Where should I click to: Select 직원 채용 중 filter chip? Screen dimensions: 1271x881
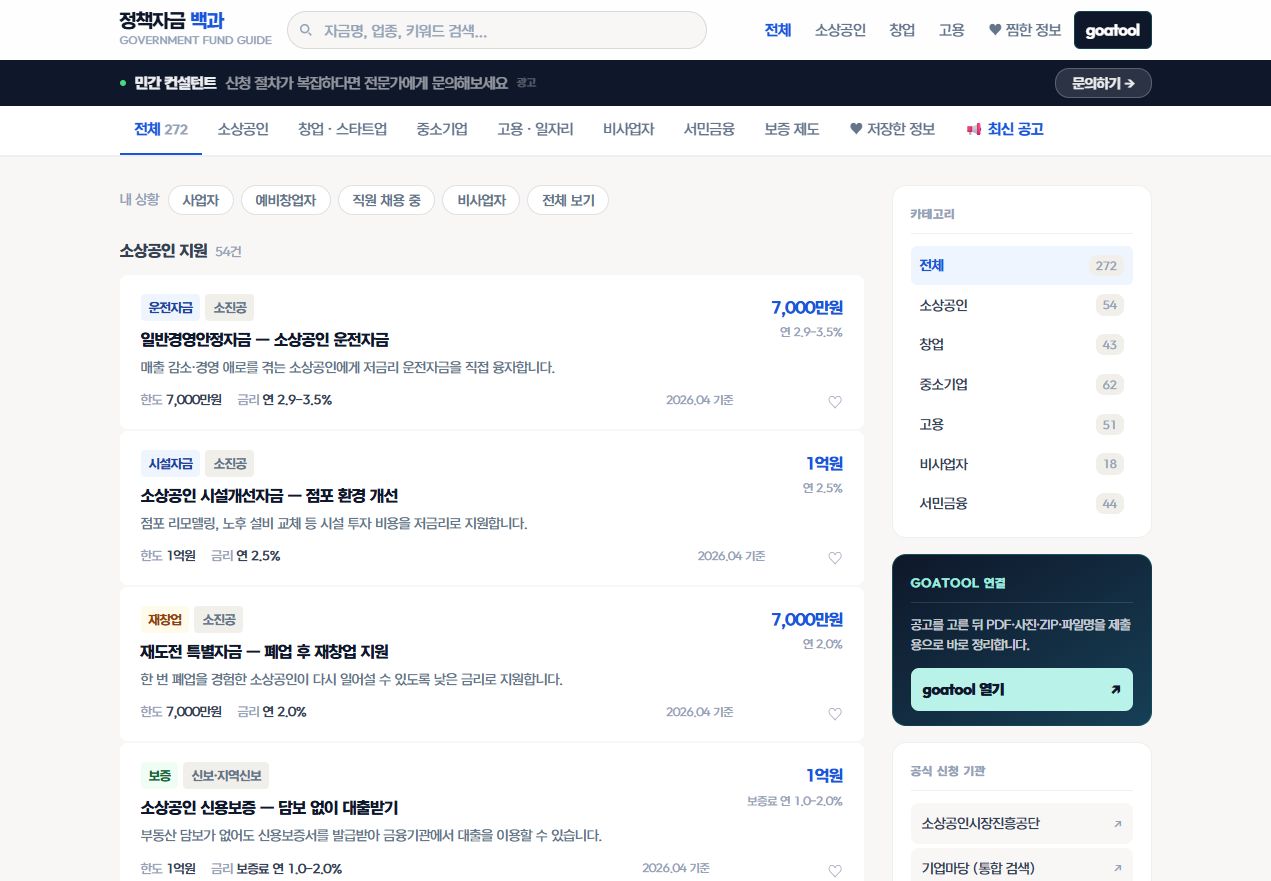click(x=387, y=200)
